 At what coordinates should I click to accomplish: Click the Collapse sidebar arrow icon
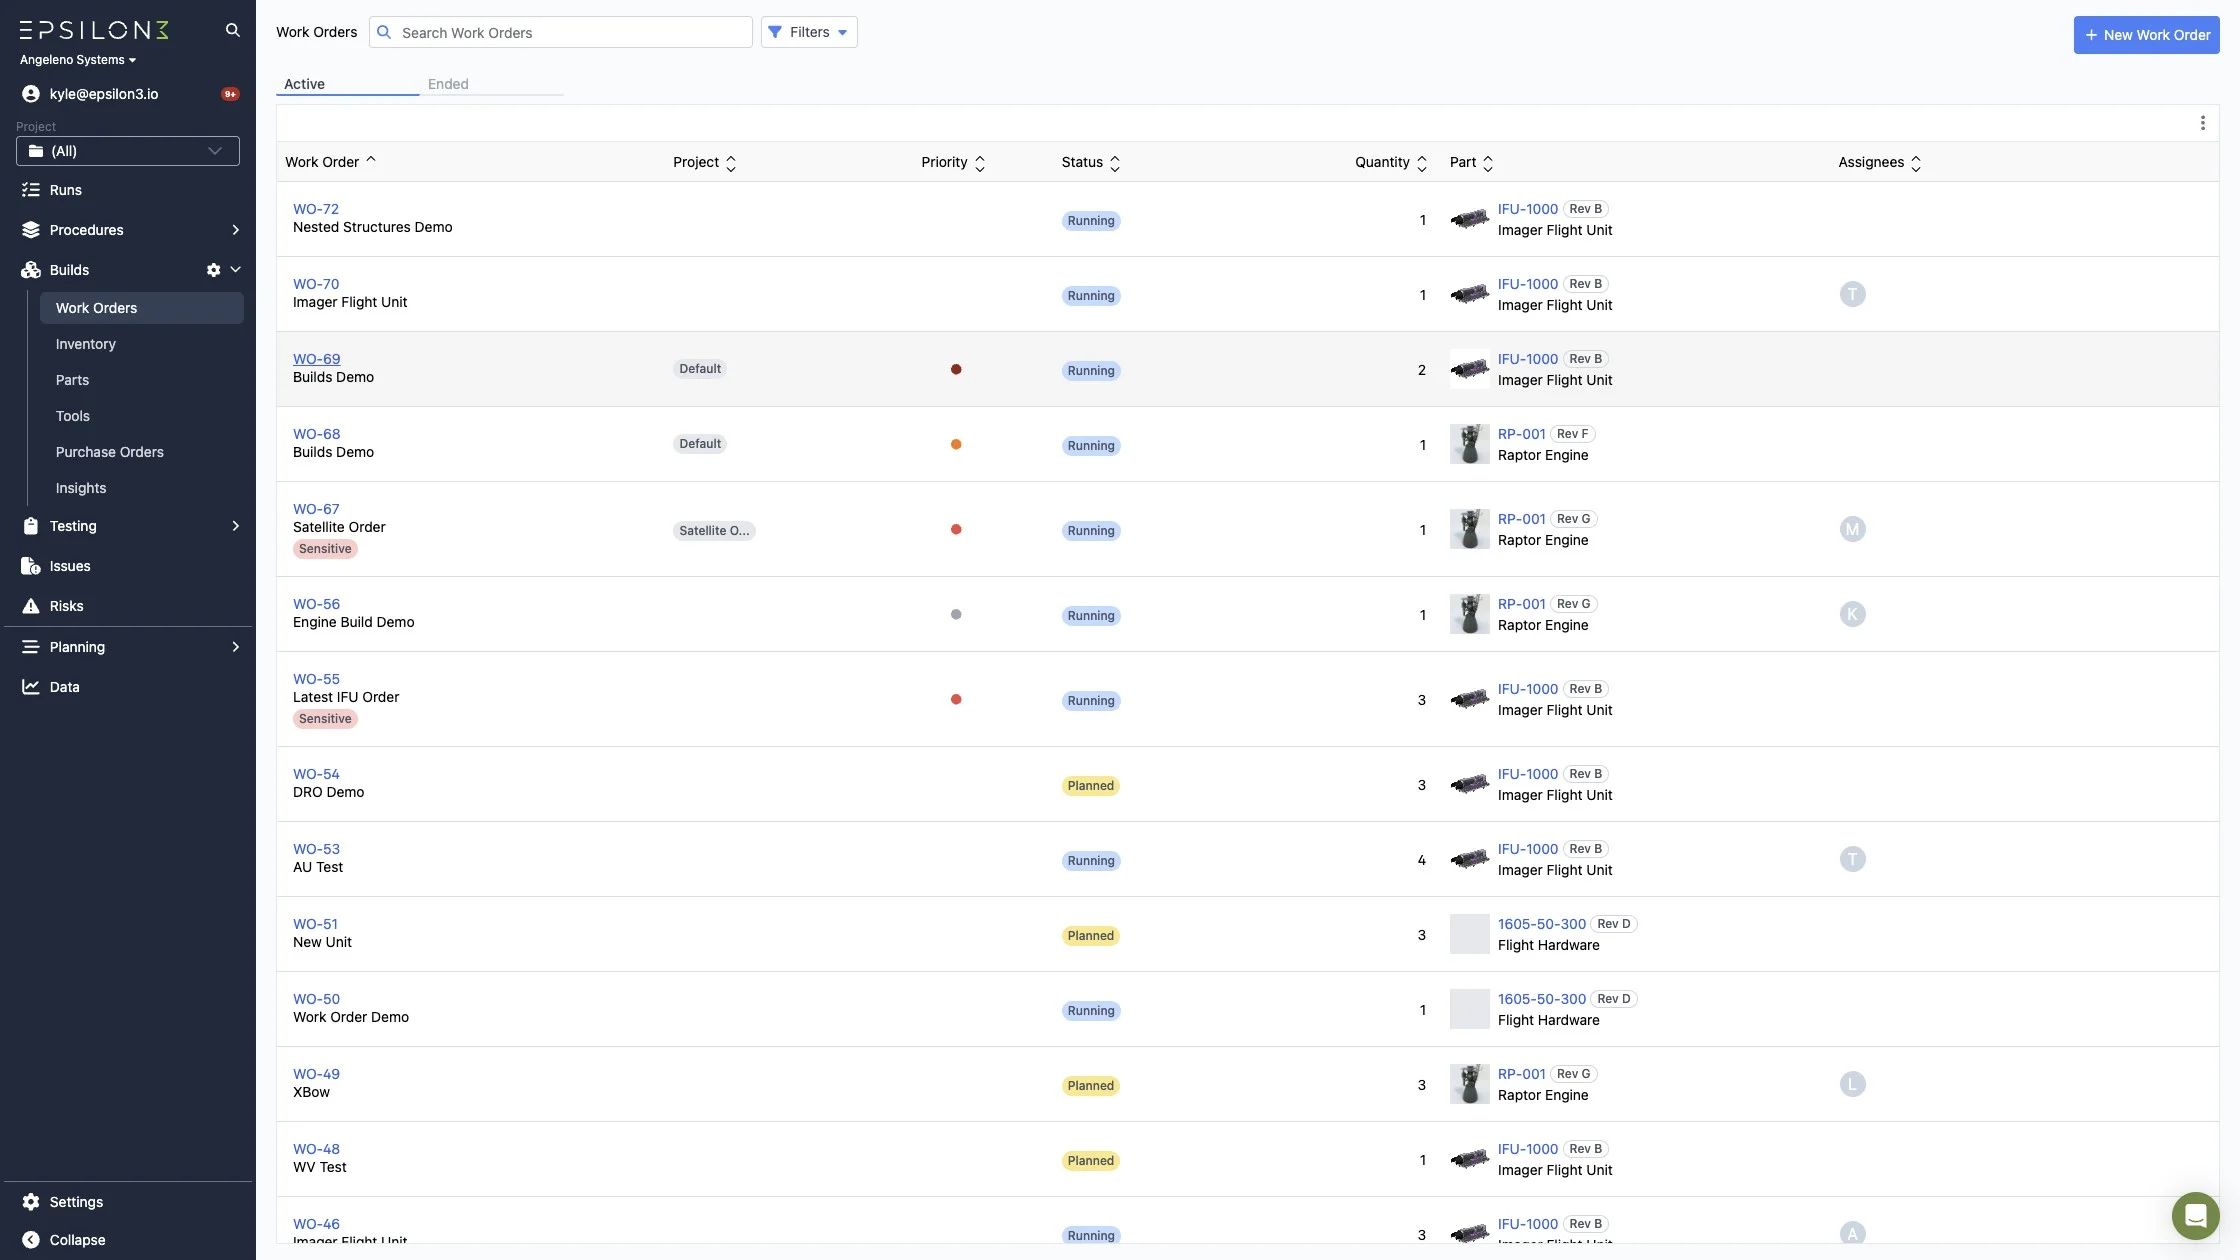coord(31,1240)
